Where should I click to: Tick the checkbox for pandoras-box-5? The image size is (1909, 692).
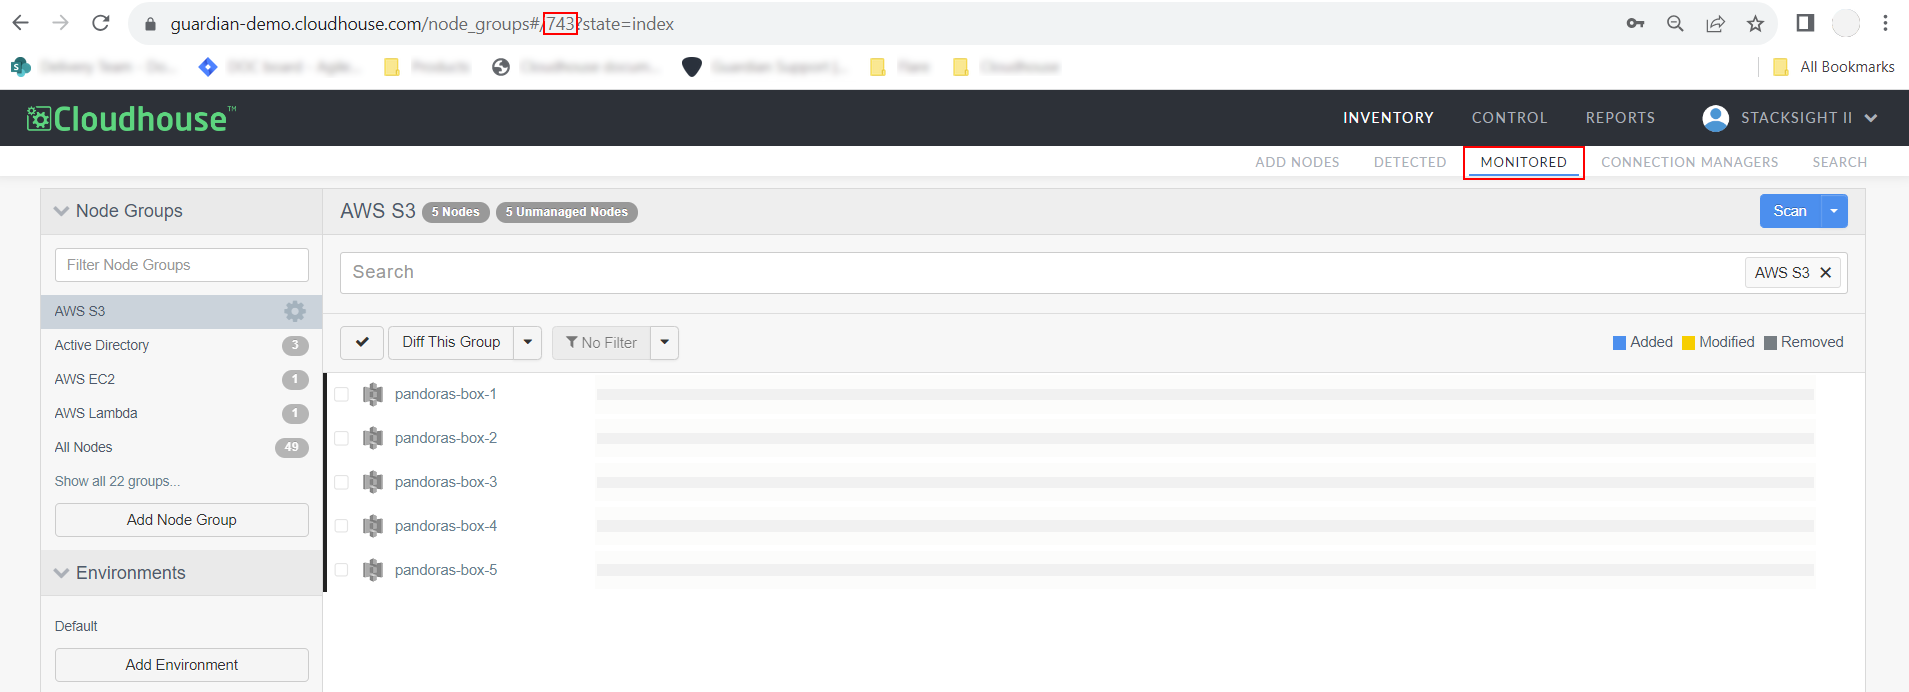(341, 570)
